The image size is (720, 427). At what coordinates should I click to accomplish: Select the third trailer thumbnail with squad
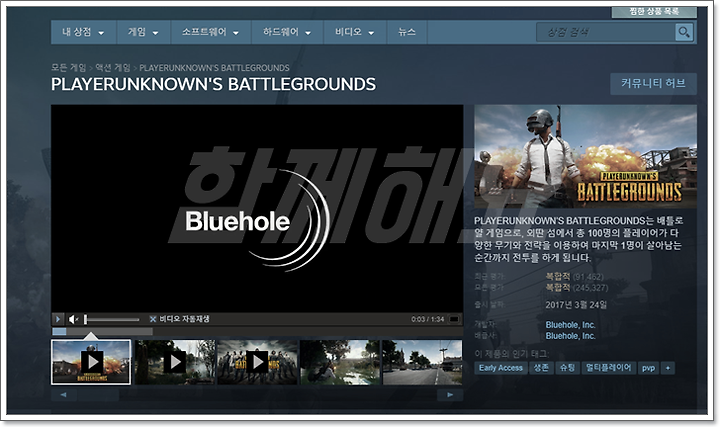(x=258, y=362)
